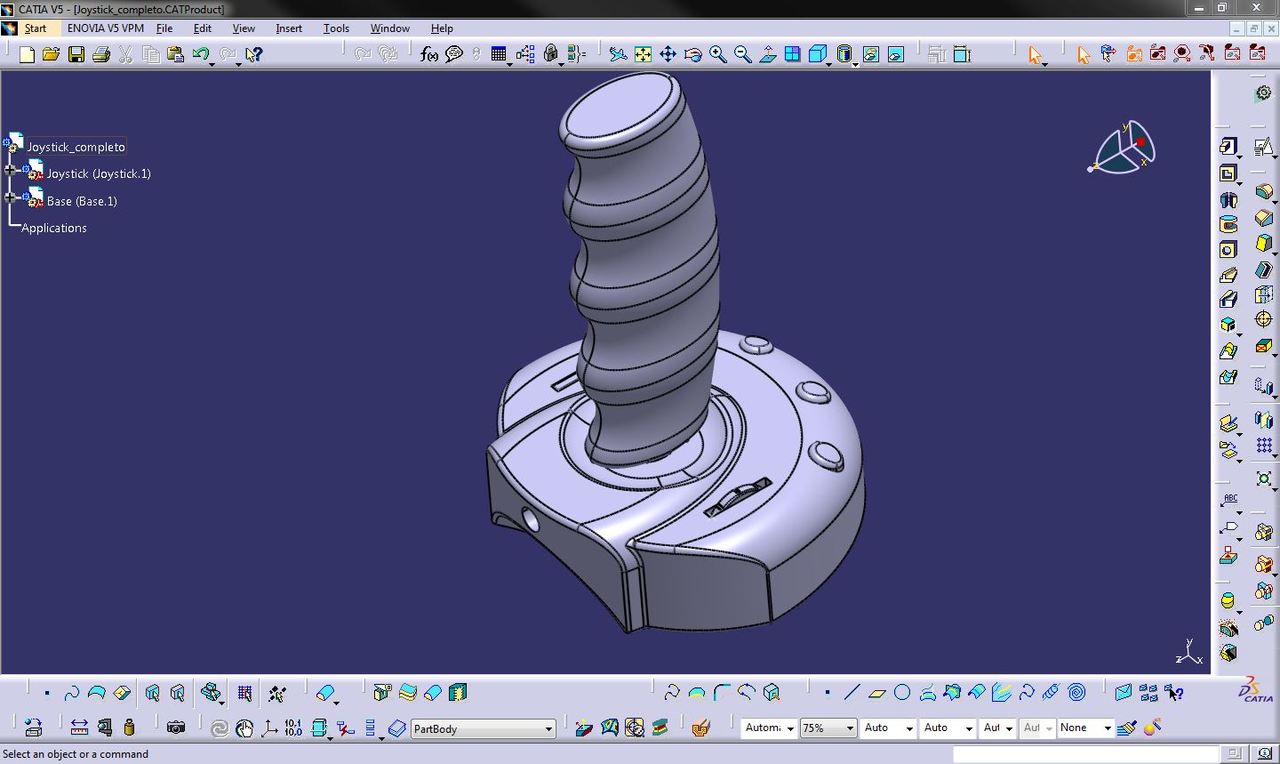Select Base (Base.1) label in tree
Screen dimensions: 1280x764
[82, 201]
